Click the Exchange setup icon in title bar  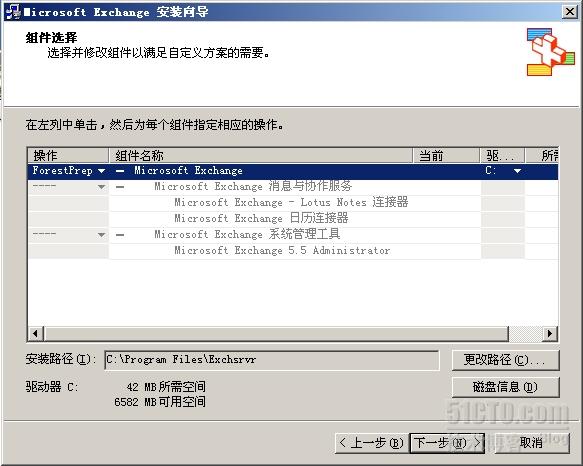(x=13, y=12)
